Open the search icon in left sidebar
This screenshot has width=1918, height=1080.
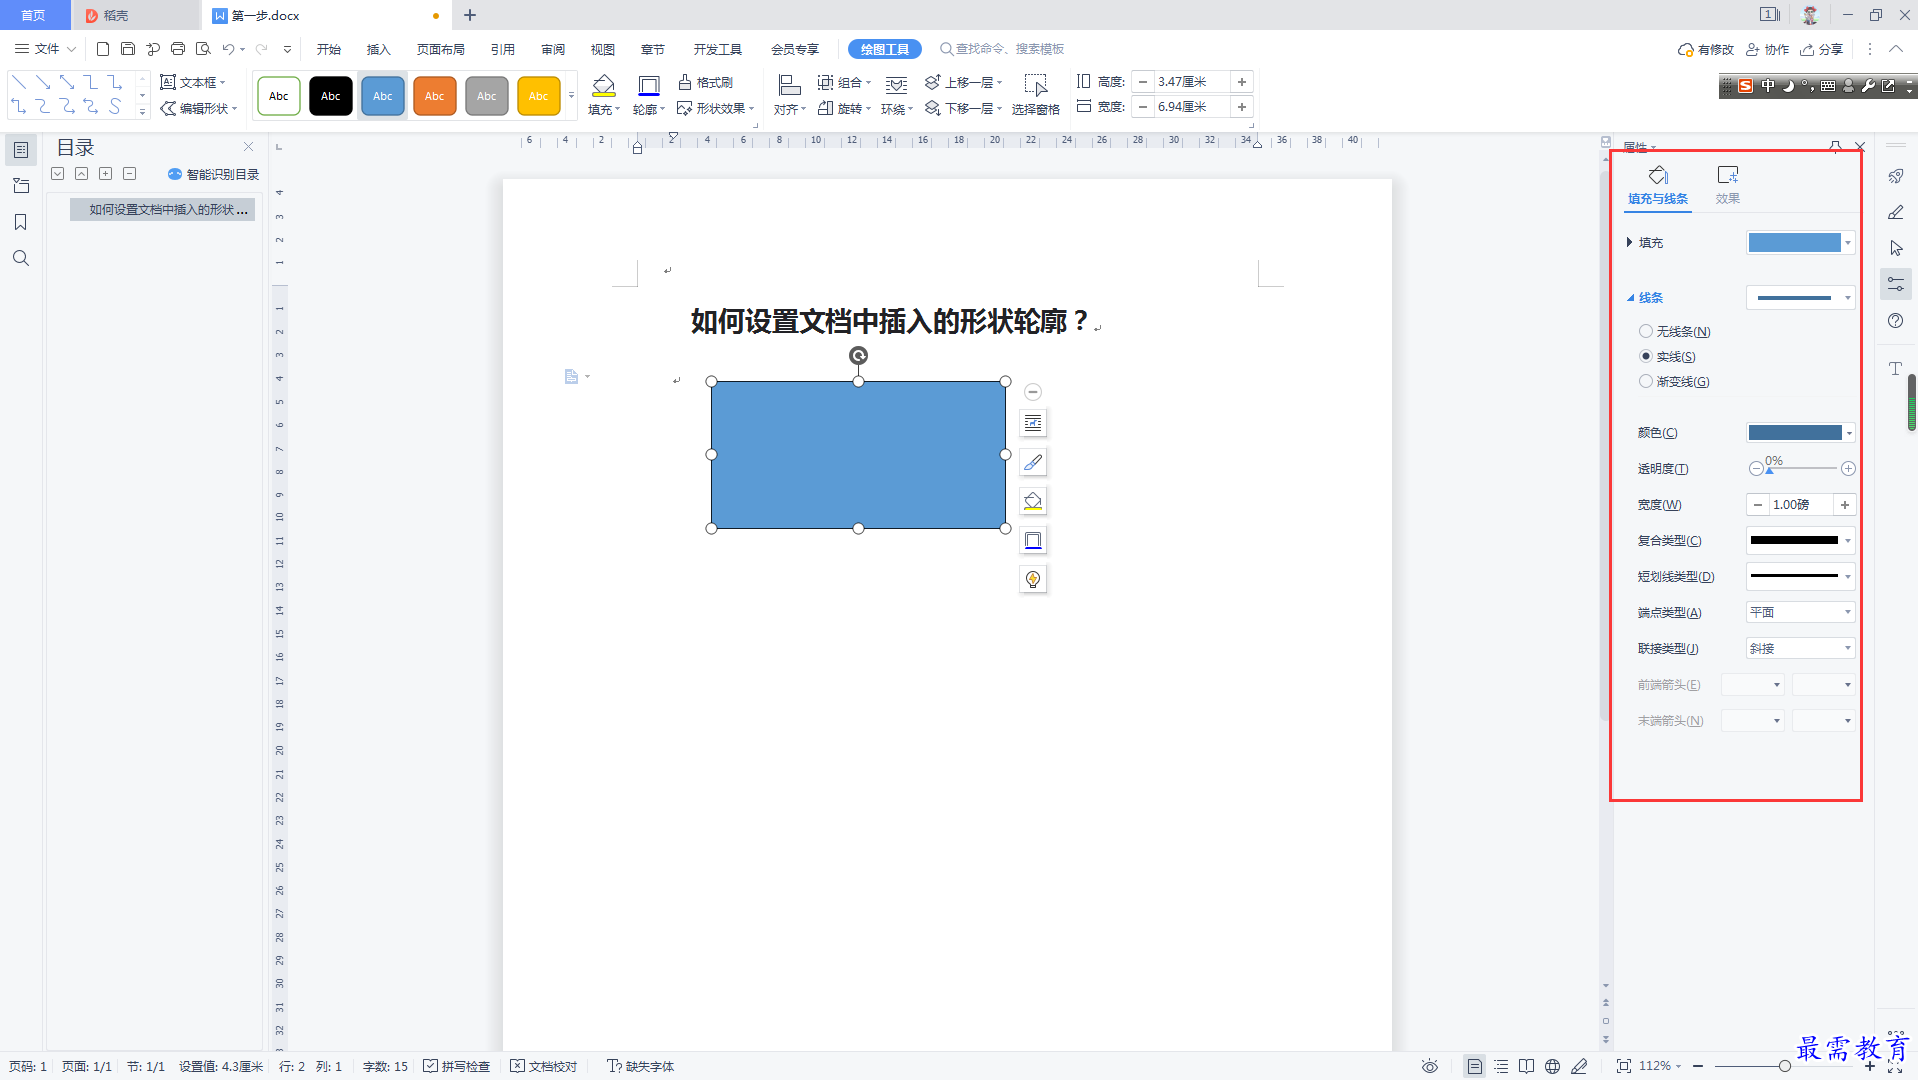21,258
